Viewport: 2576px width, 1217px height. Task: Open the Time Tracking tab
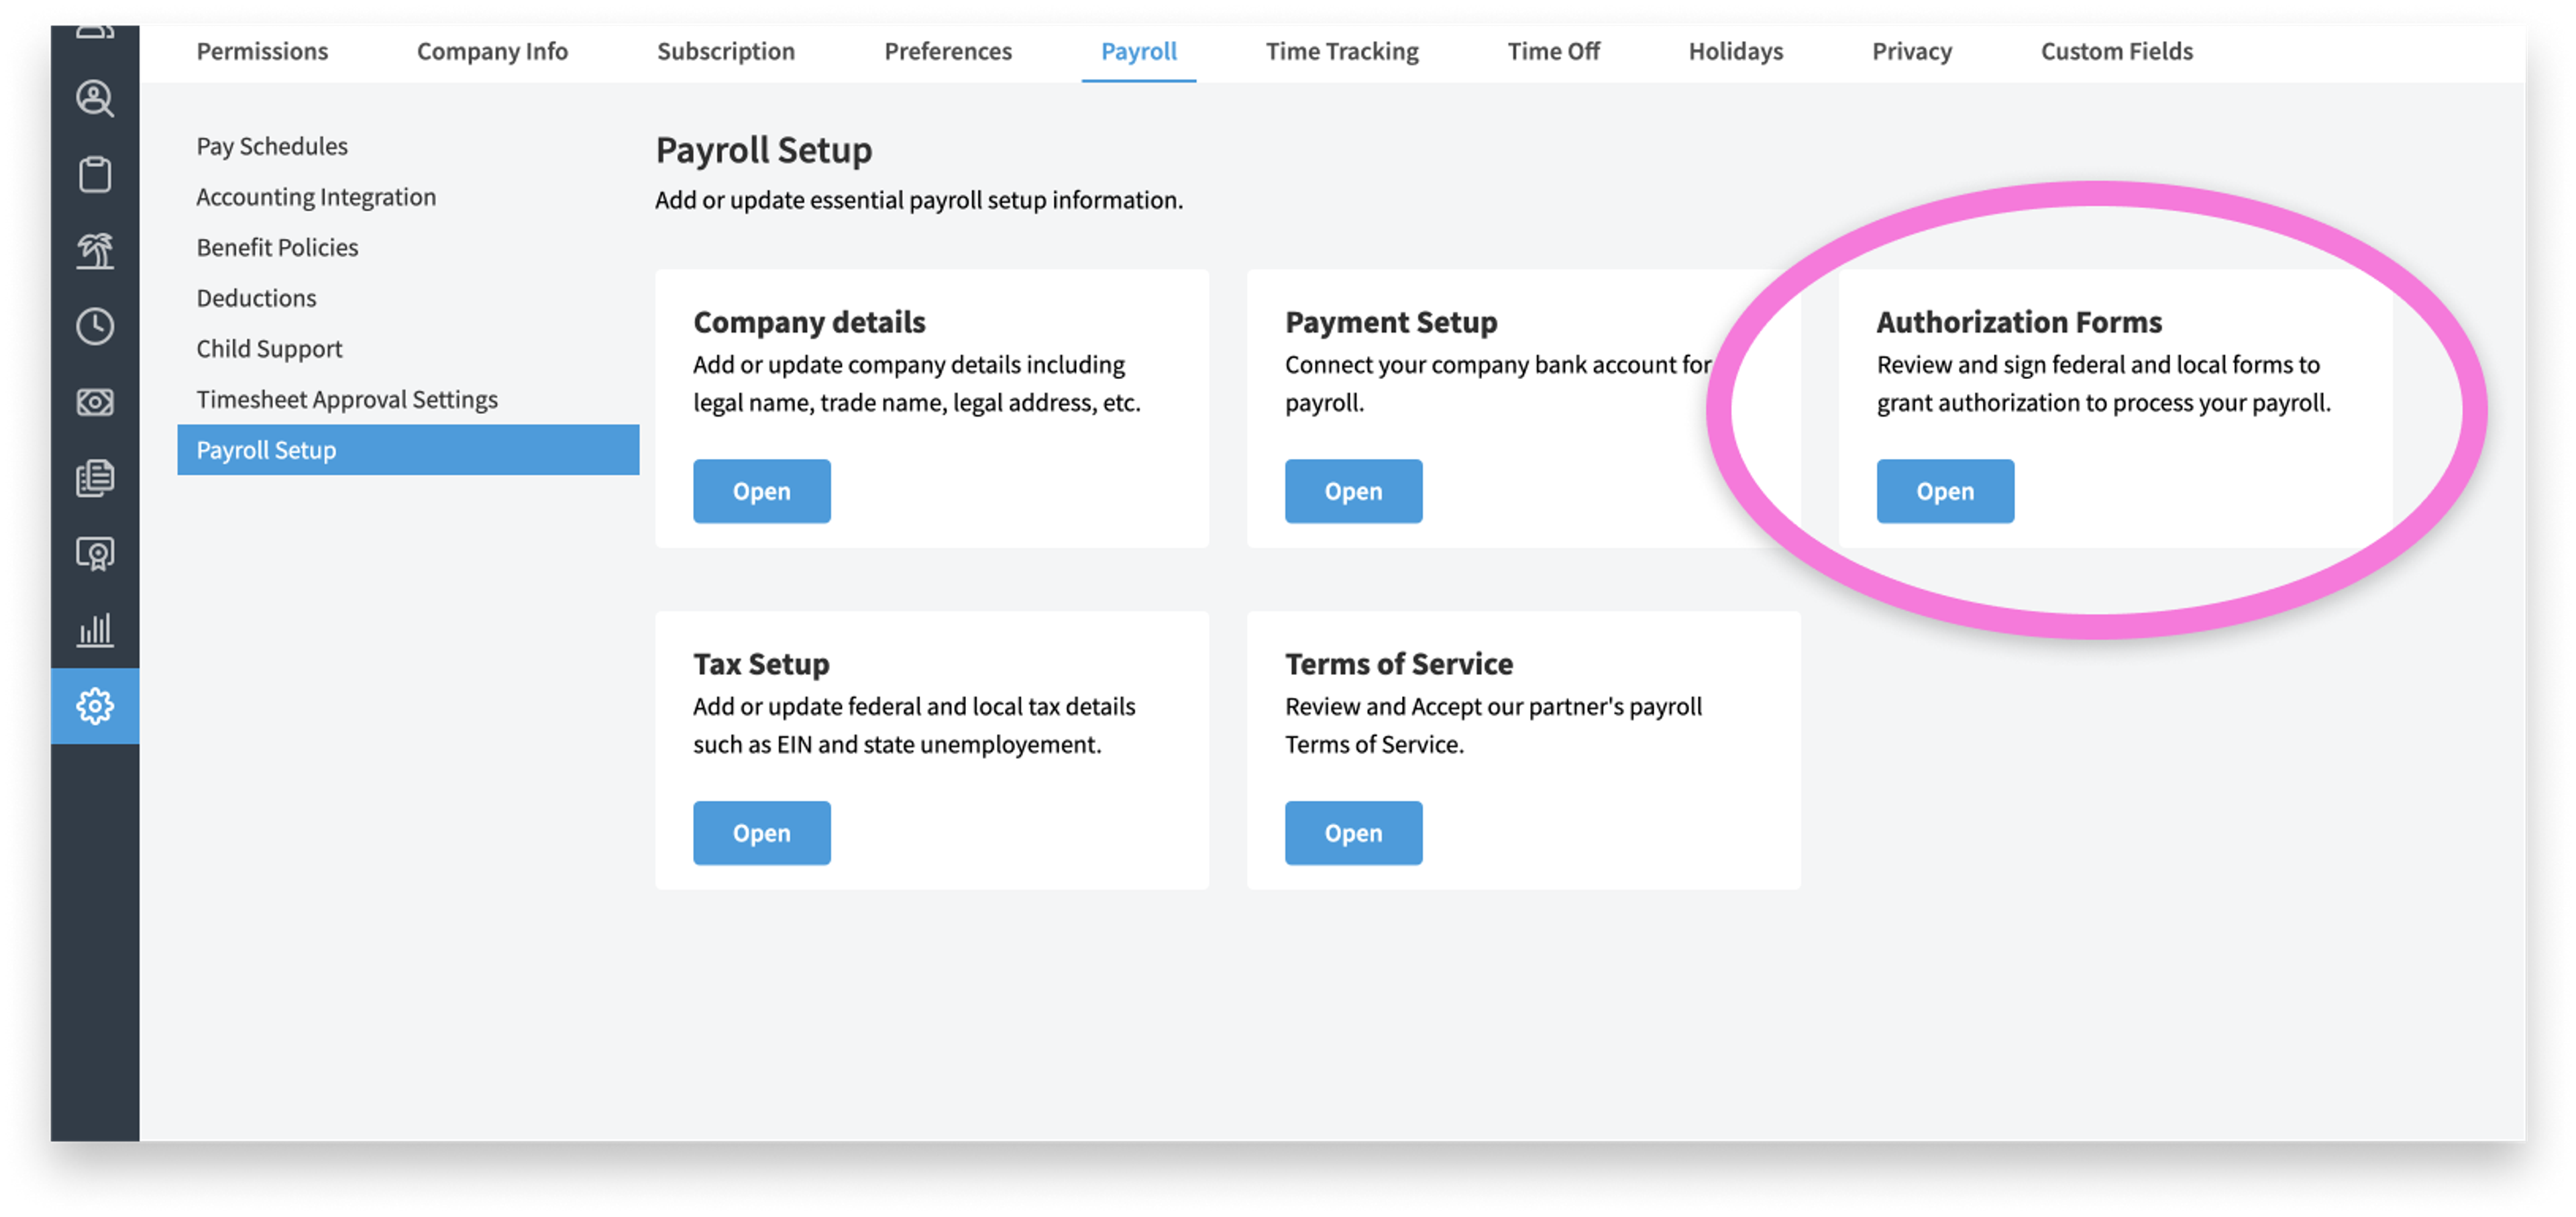click(1342, 51)
